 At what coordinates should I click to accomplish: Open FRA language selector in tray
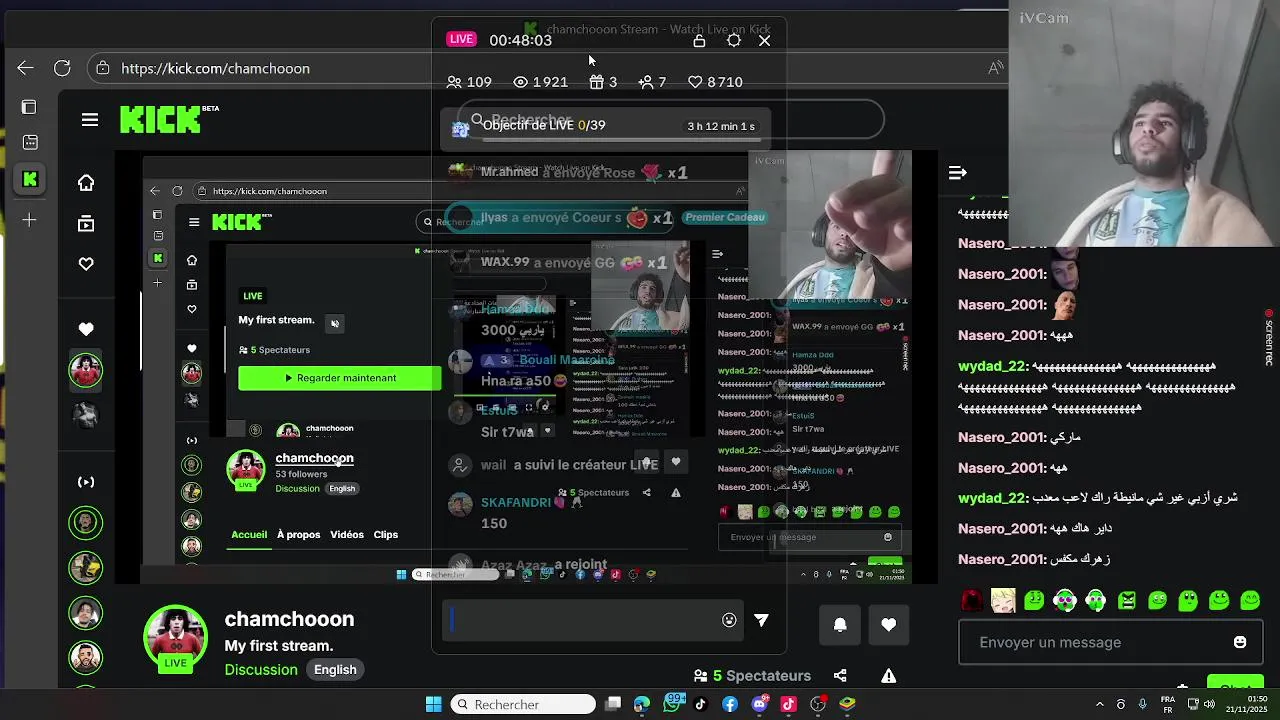click(x=1167, y=704)
